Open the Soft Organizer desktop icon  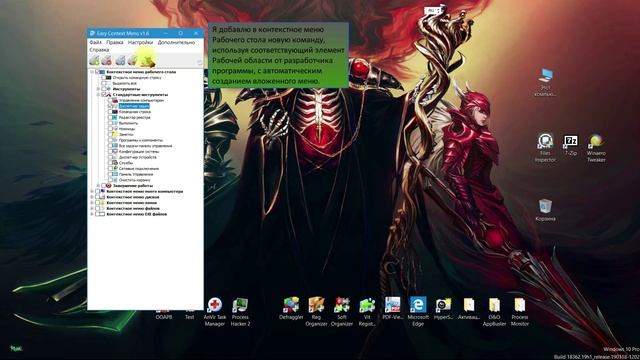coord(342,312)
